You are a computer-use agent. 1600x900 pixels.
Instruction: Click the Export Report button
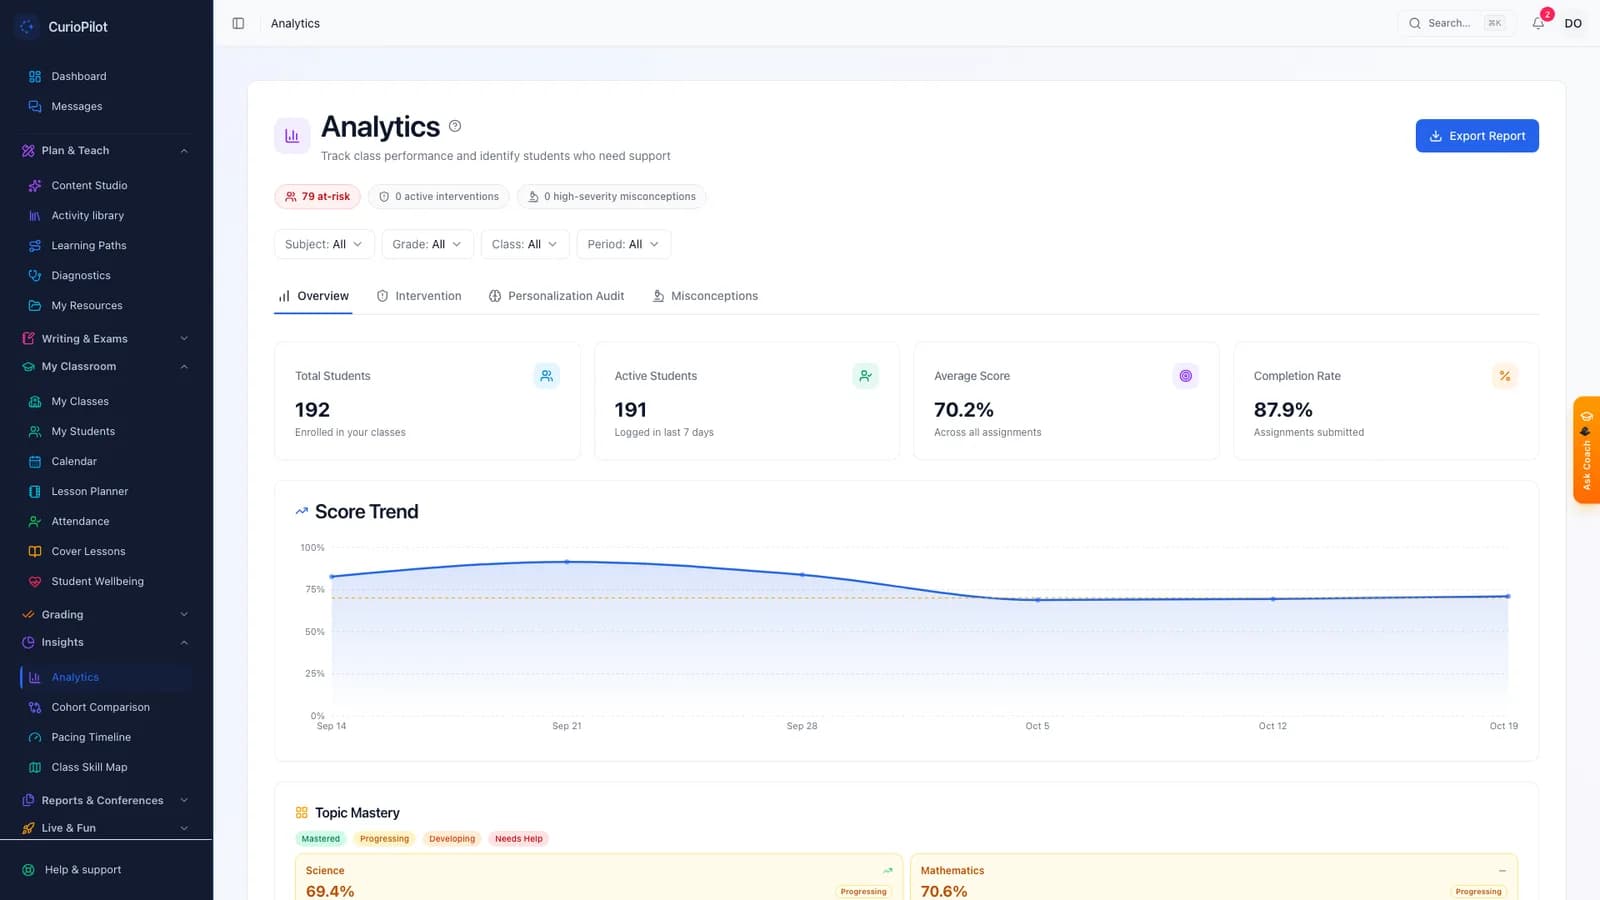tap(1477, 136)
